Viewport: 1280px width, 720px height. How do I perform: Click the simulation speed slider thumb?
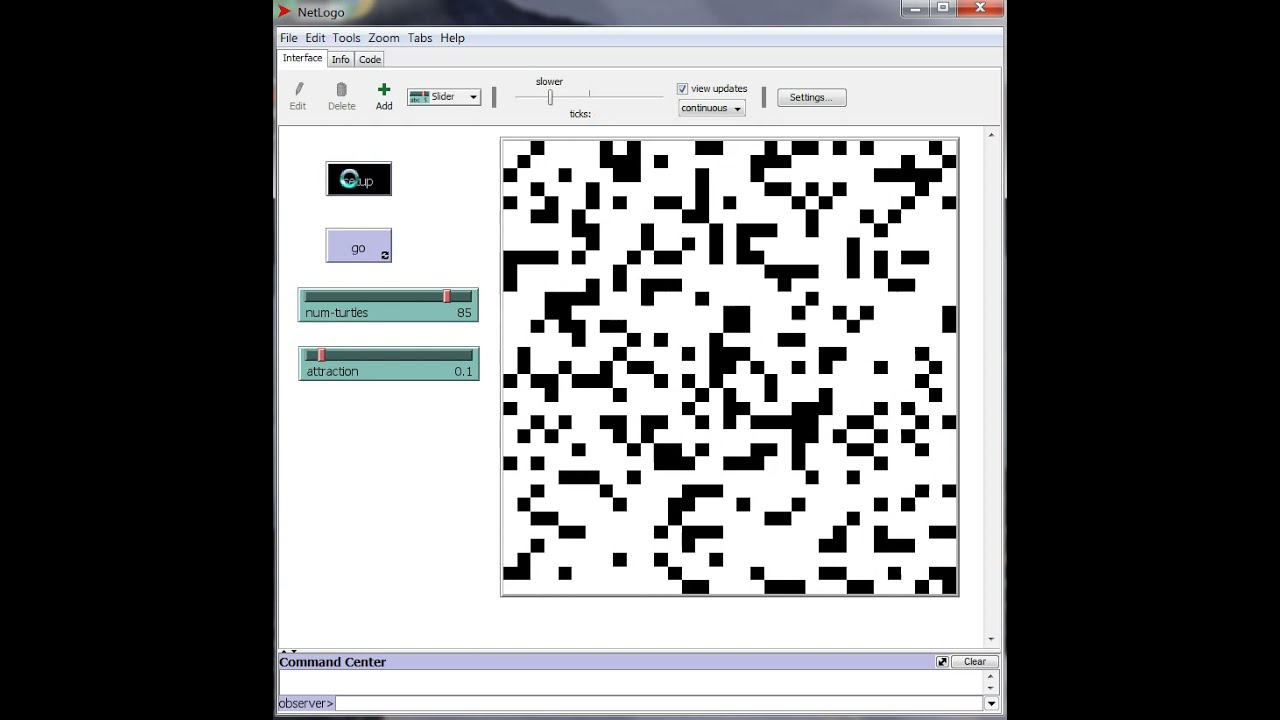[550, 97]
